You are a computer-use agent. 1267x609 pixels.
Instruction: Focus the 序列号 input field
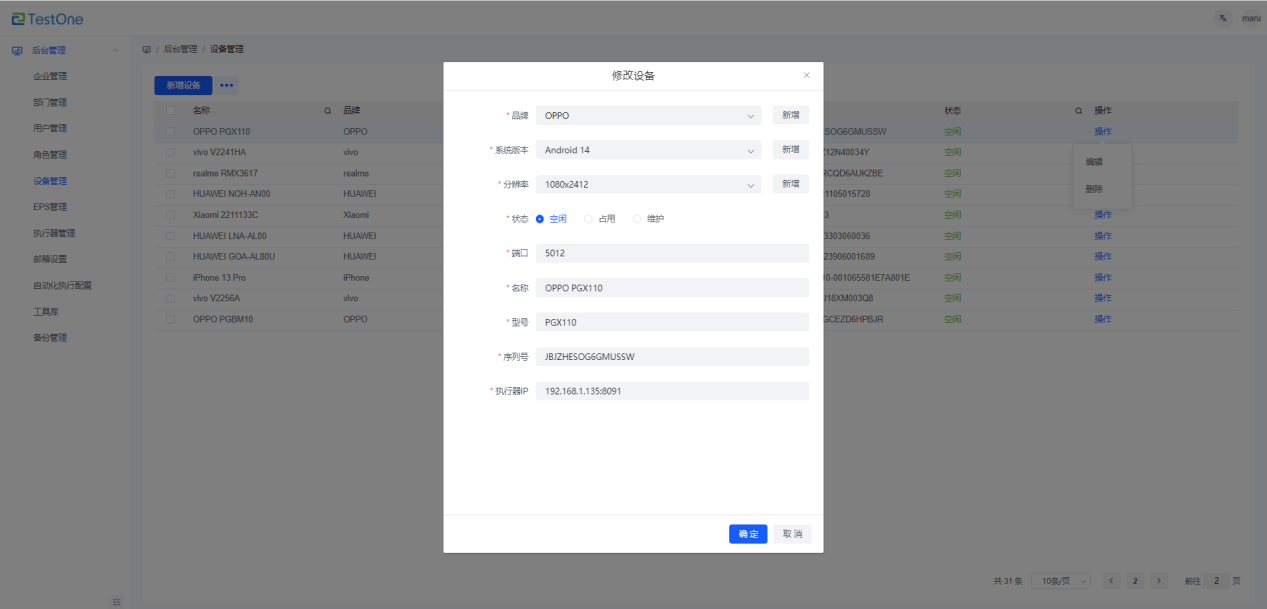point(672,357)
